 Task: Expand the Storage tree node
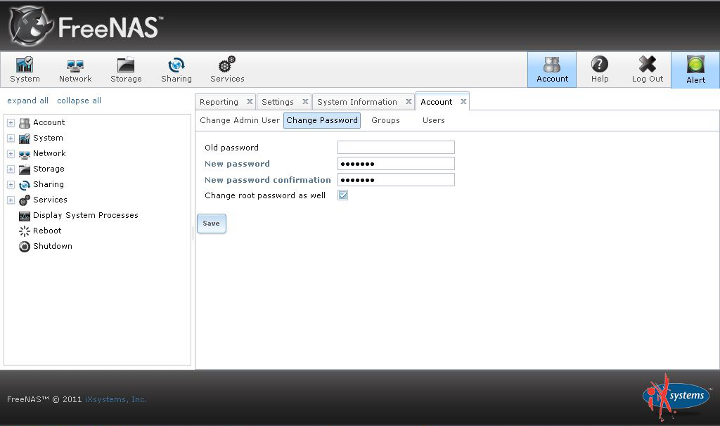coord(11,169)
